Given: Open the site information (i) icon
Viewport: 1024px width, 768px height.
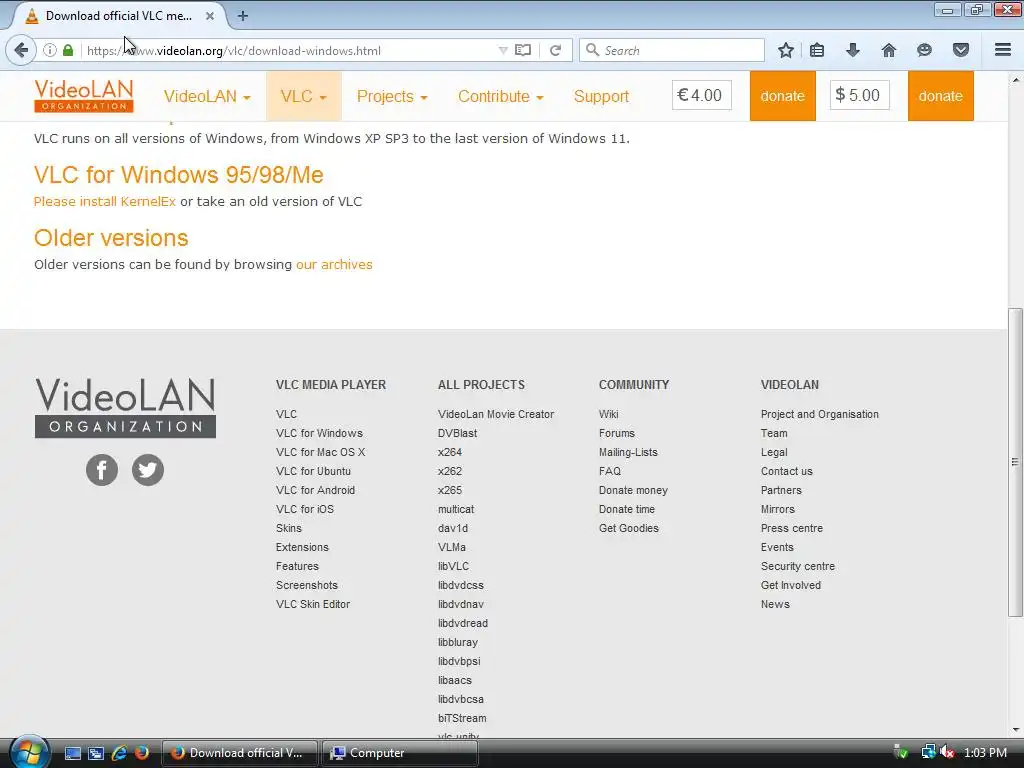Looking at the screenshot, I should [50, 50].
